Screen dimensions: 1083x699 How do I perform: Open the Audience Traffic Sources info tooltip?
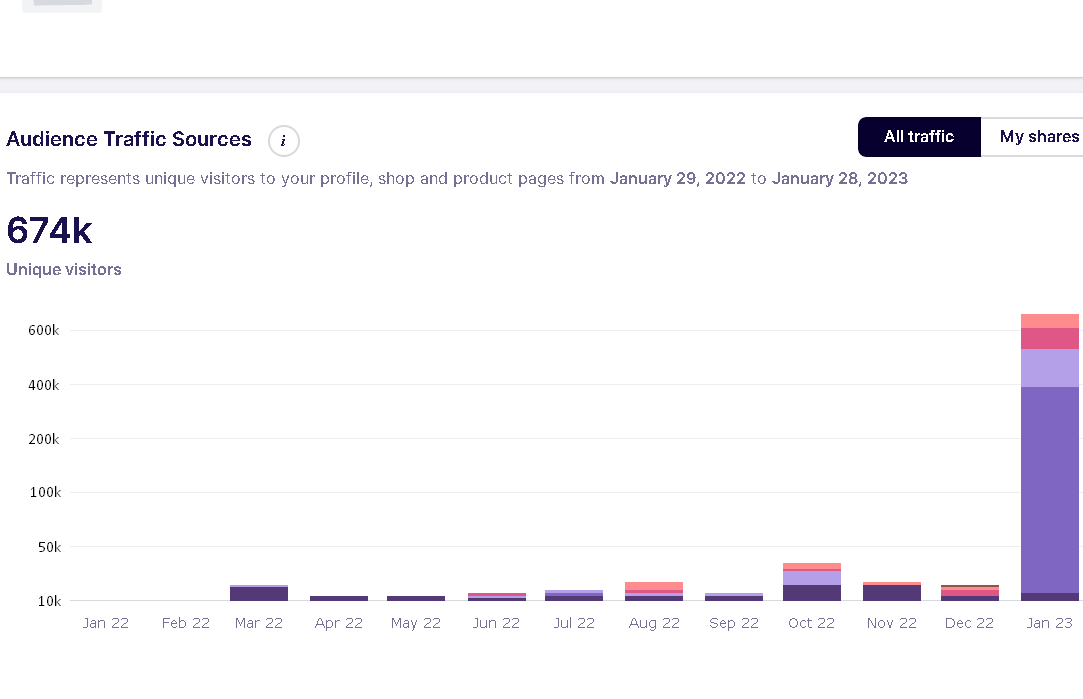(x=283, y=141)
